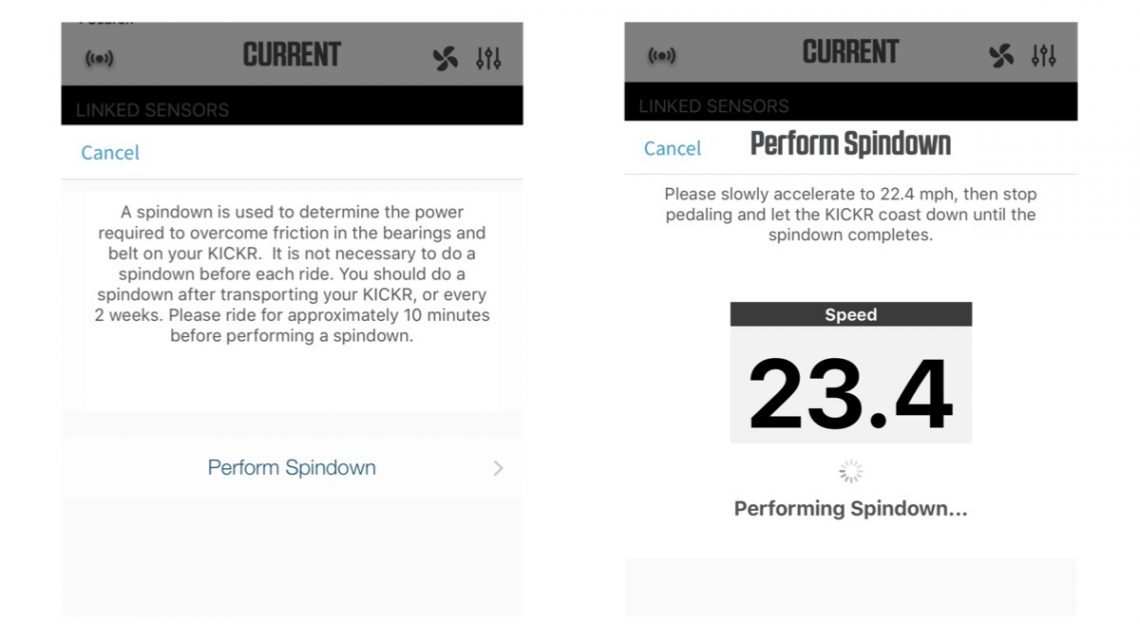Click the Speed header bar
The height and width of the screenshot is (640, 1140).
pos(851,315)
